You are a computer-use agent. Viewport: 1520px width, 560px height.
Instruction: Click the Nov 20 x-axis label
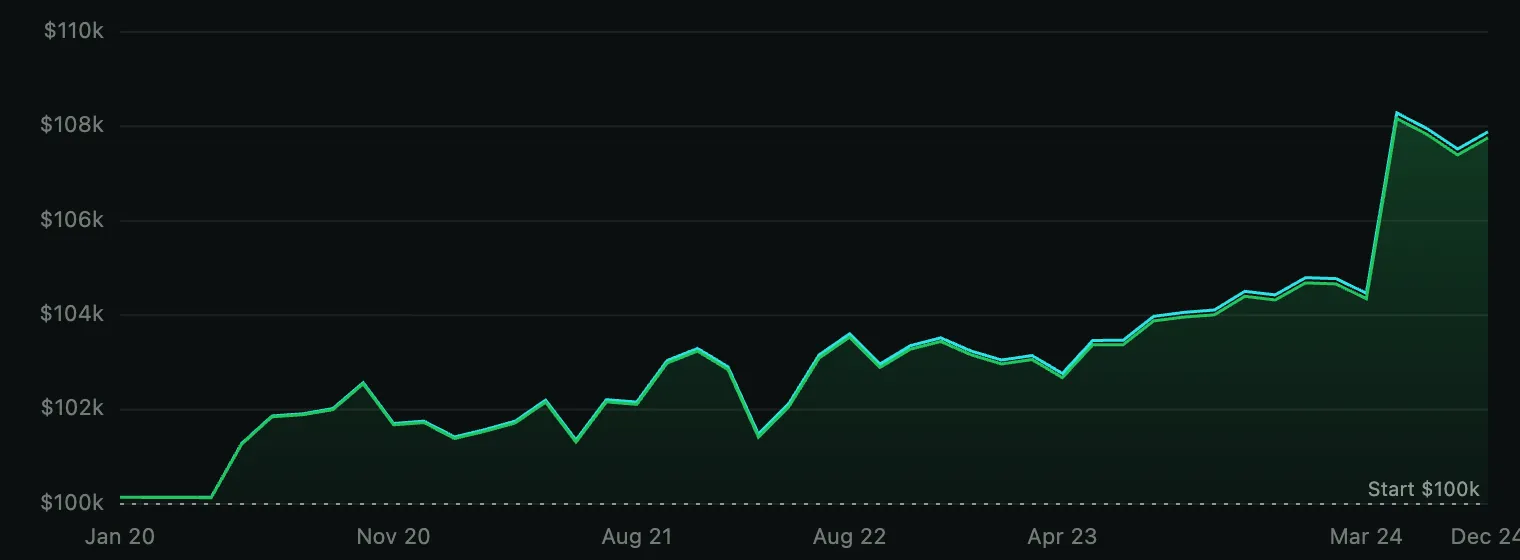click(x=393, y=536)
